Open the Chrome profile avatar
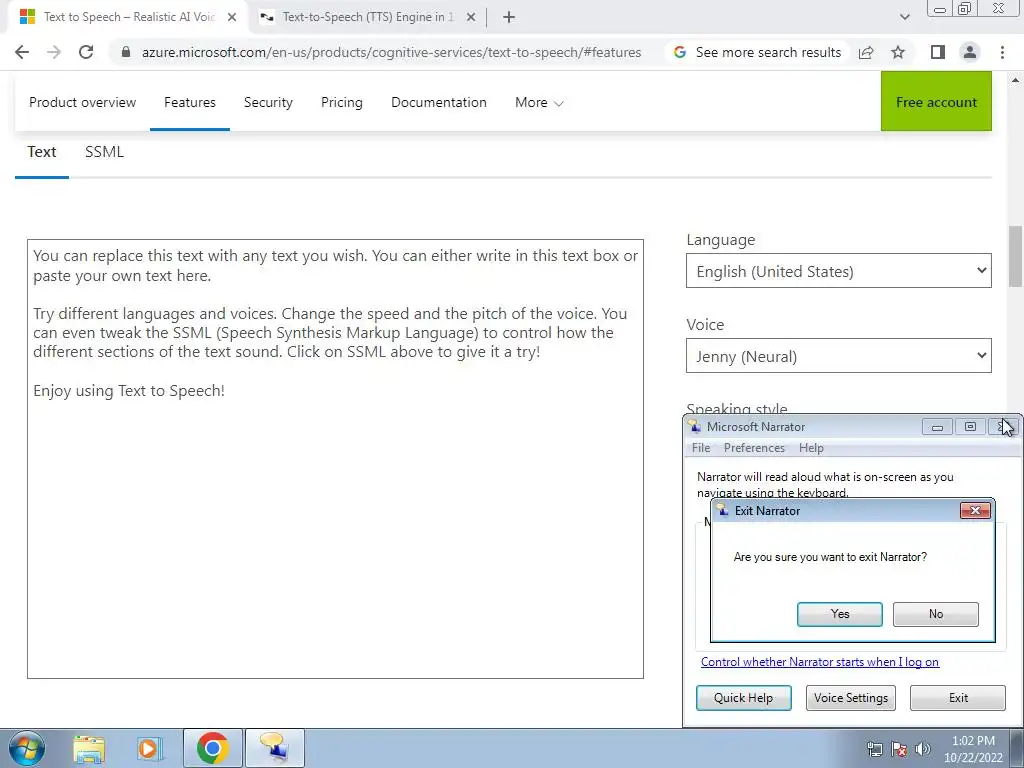The image size is (1024, 768). point(970,52)
